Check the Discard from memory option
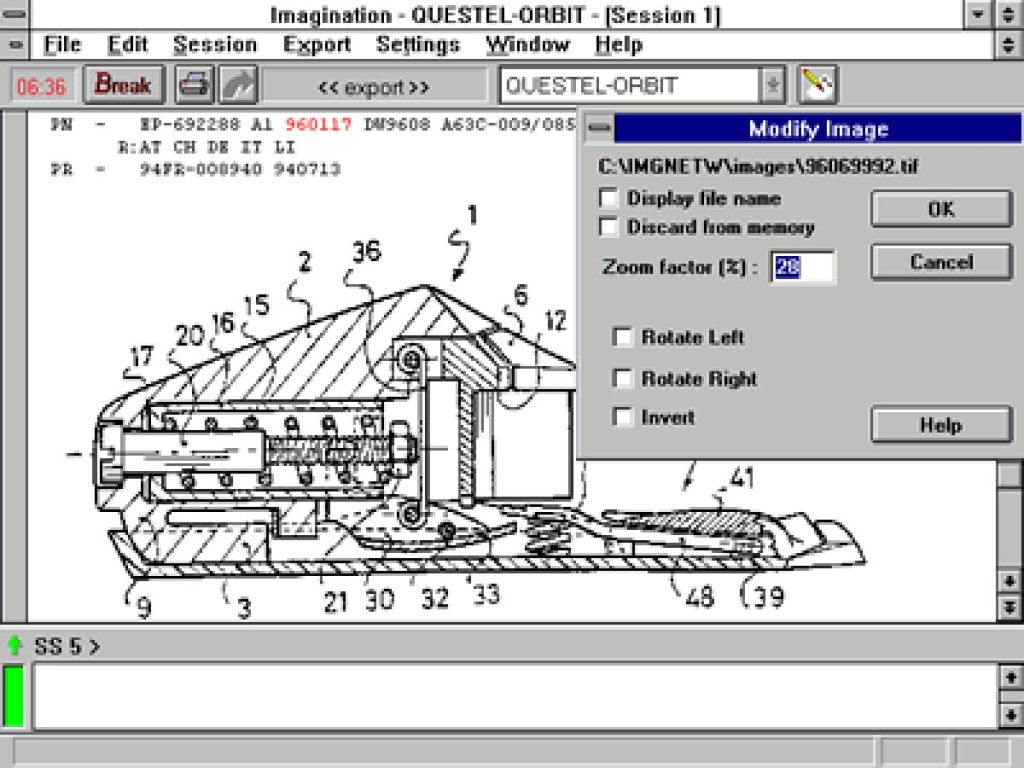Image resolution: width=1024 pixels, height=768 pixels. [608, 227]
